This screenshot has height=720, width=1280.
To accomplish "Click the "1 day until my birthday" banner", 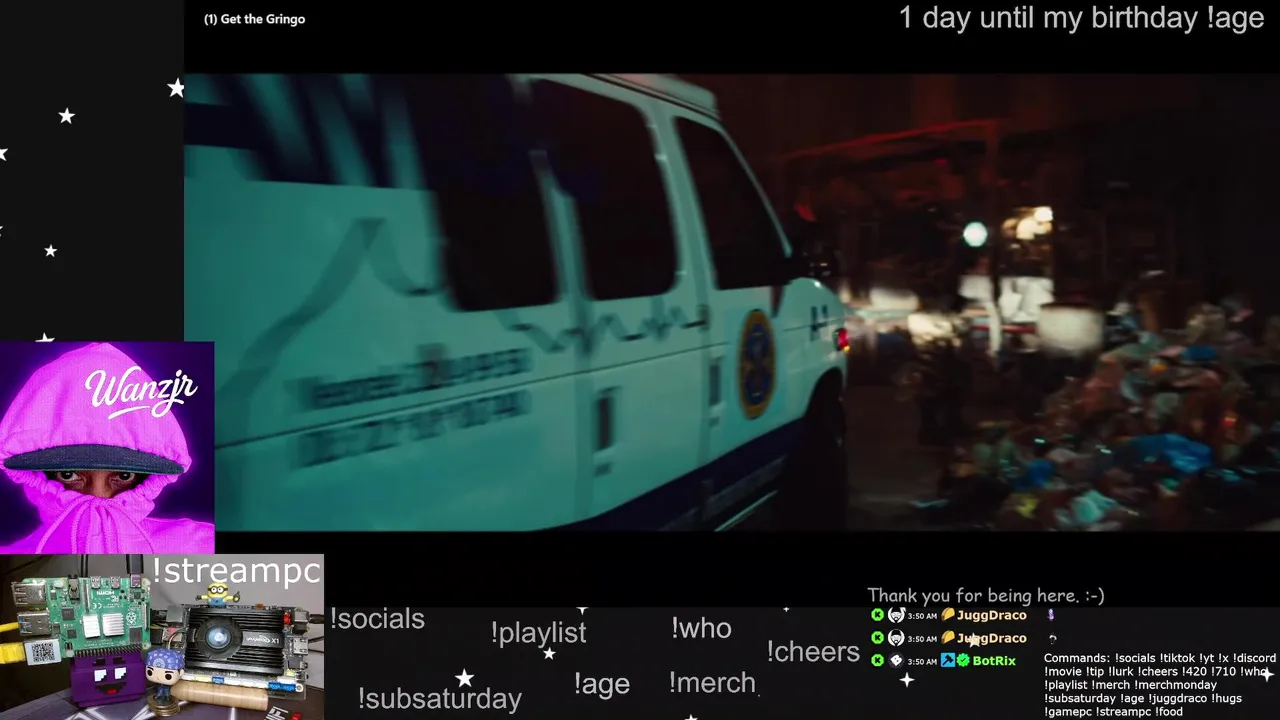I will pos(1081,18).
